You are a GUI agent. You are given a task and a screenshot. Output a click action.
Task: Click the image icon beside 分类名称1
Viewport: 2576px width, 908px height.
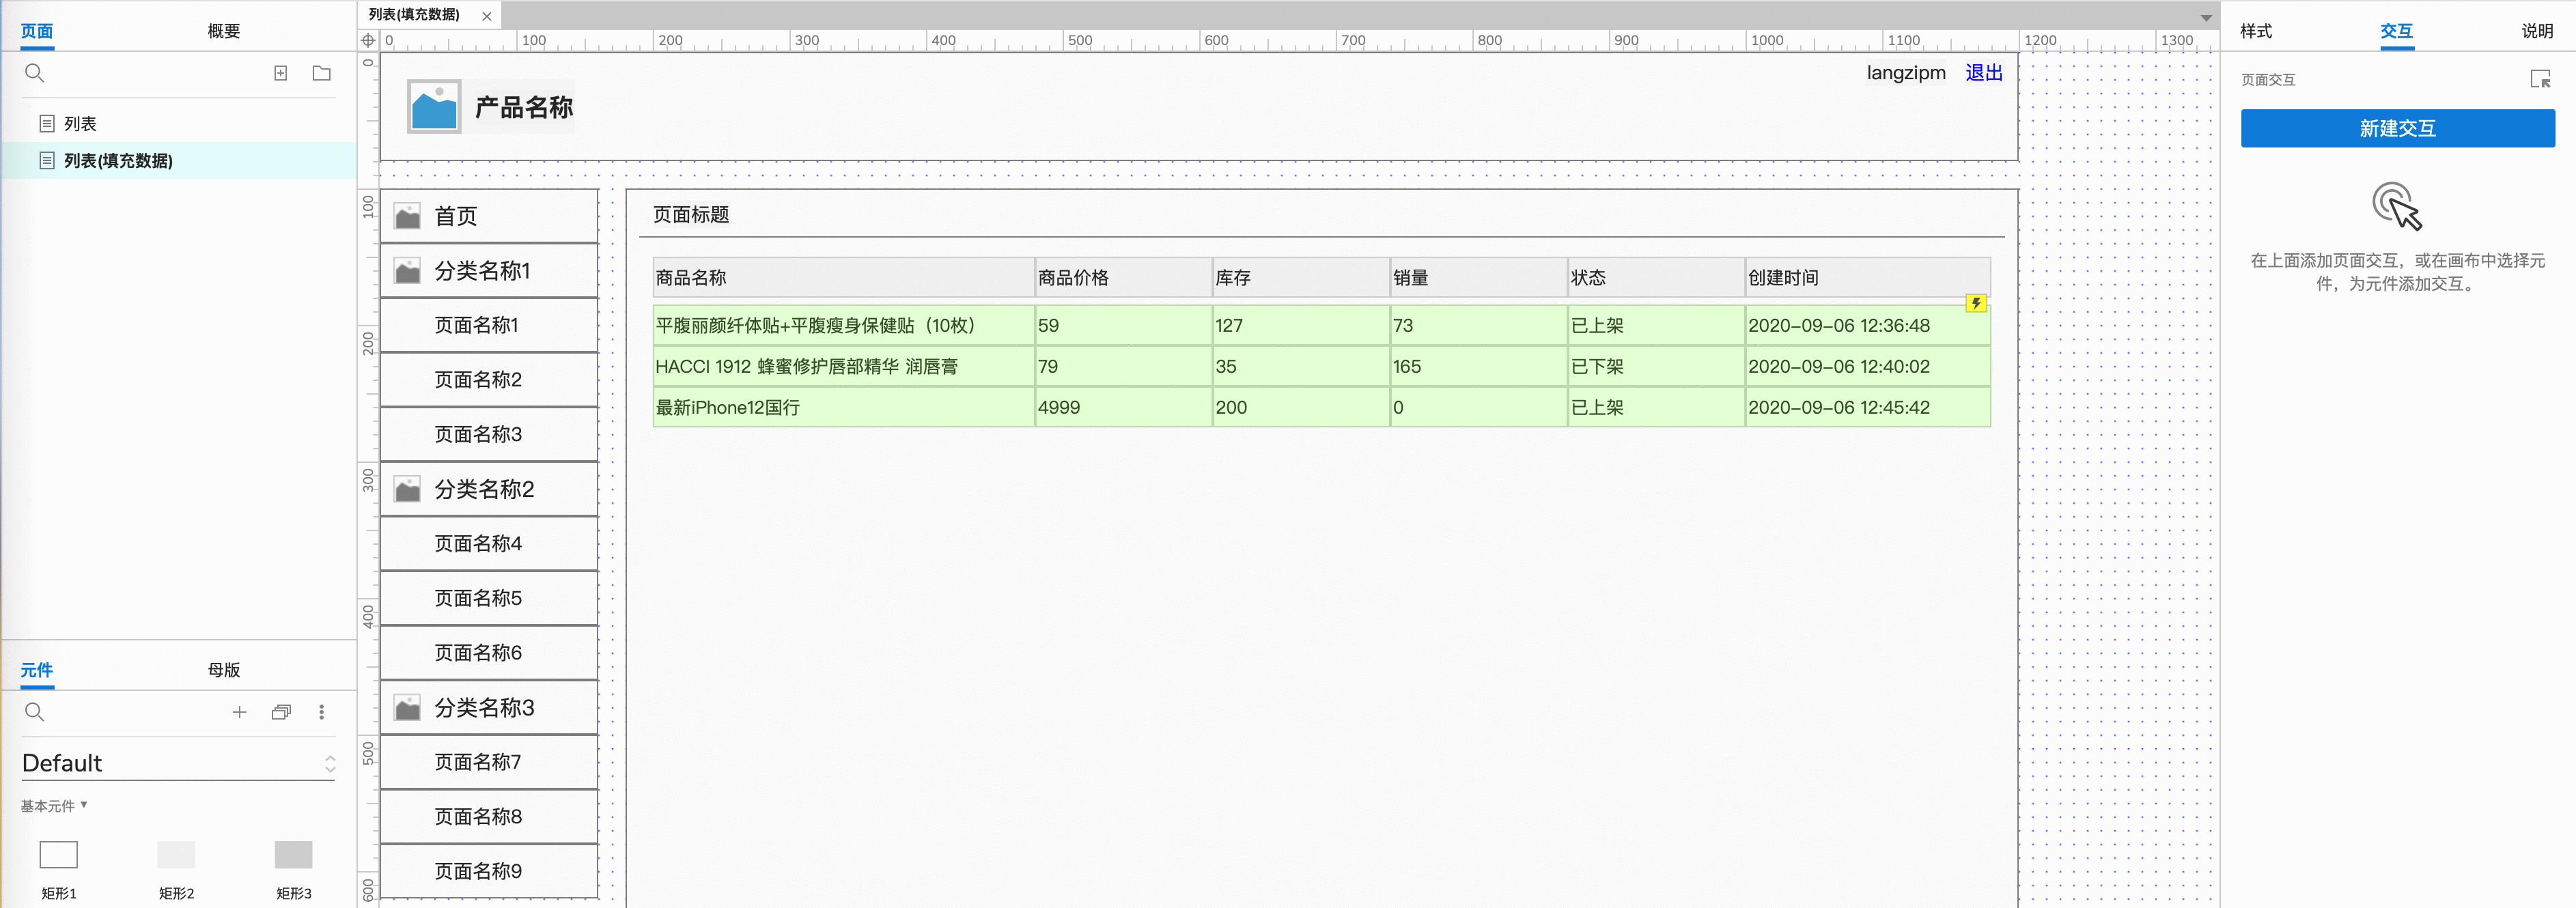407,271
